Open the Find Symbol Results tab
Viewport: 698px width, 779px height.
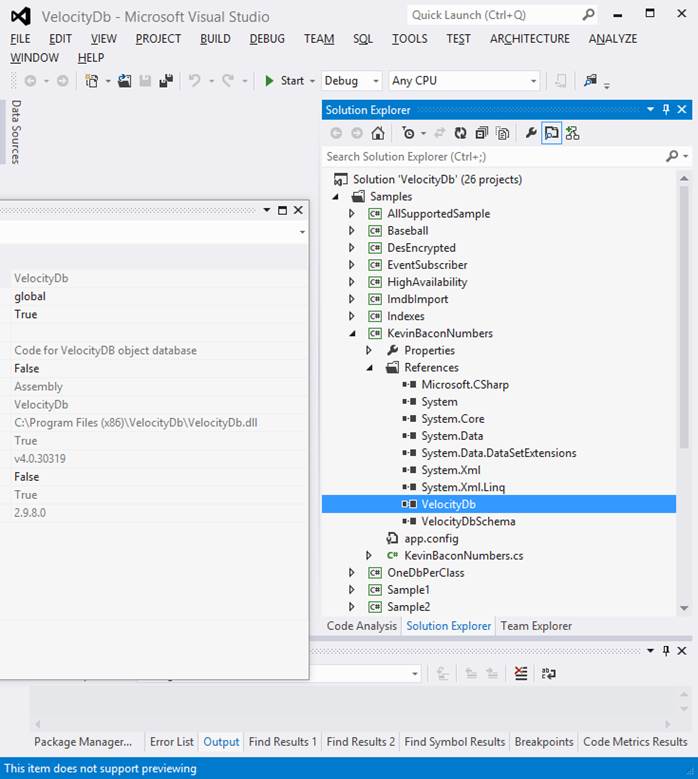[455, 742]
